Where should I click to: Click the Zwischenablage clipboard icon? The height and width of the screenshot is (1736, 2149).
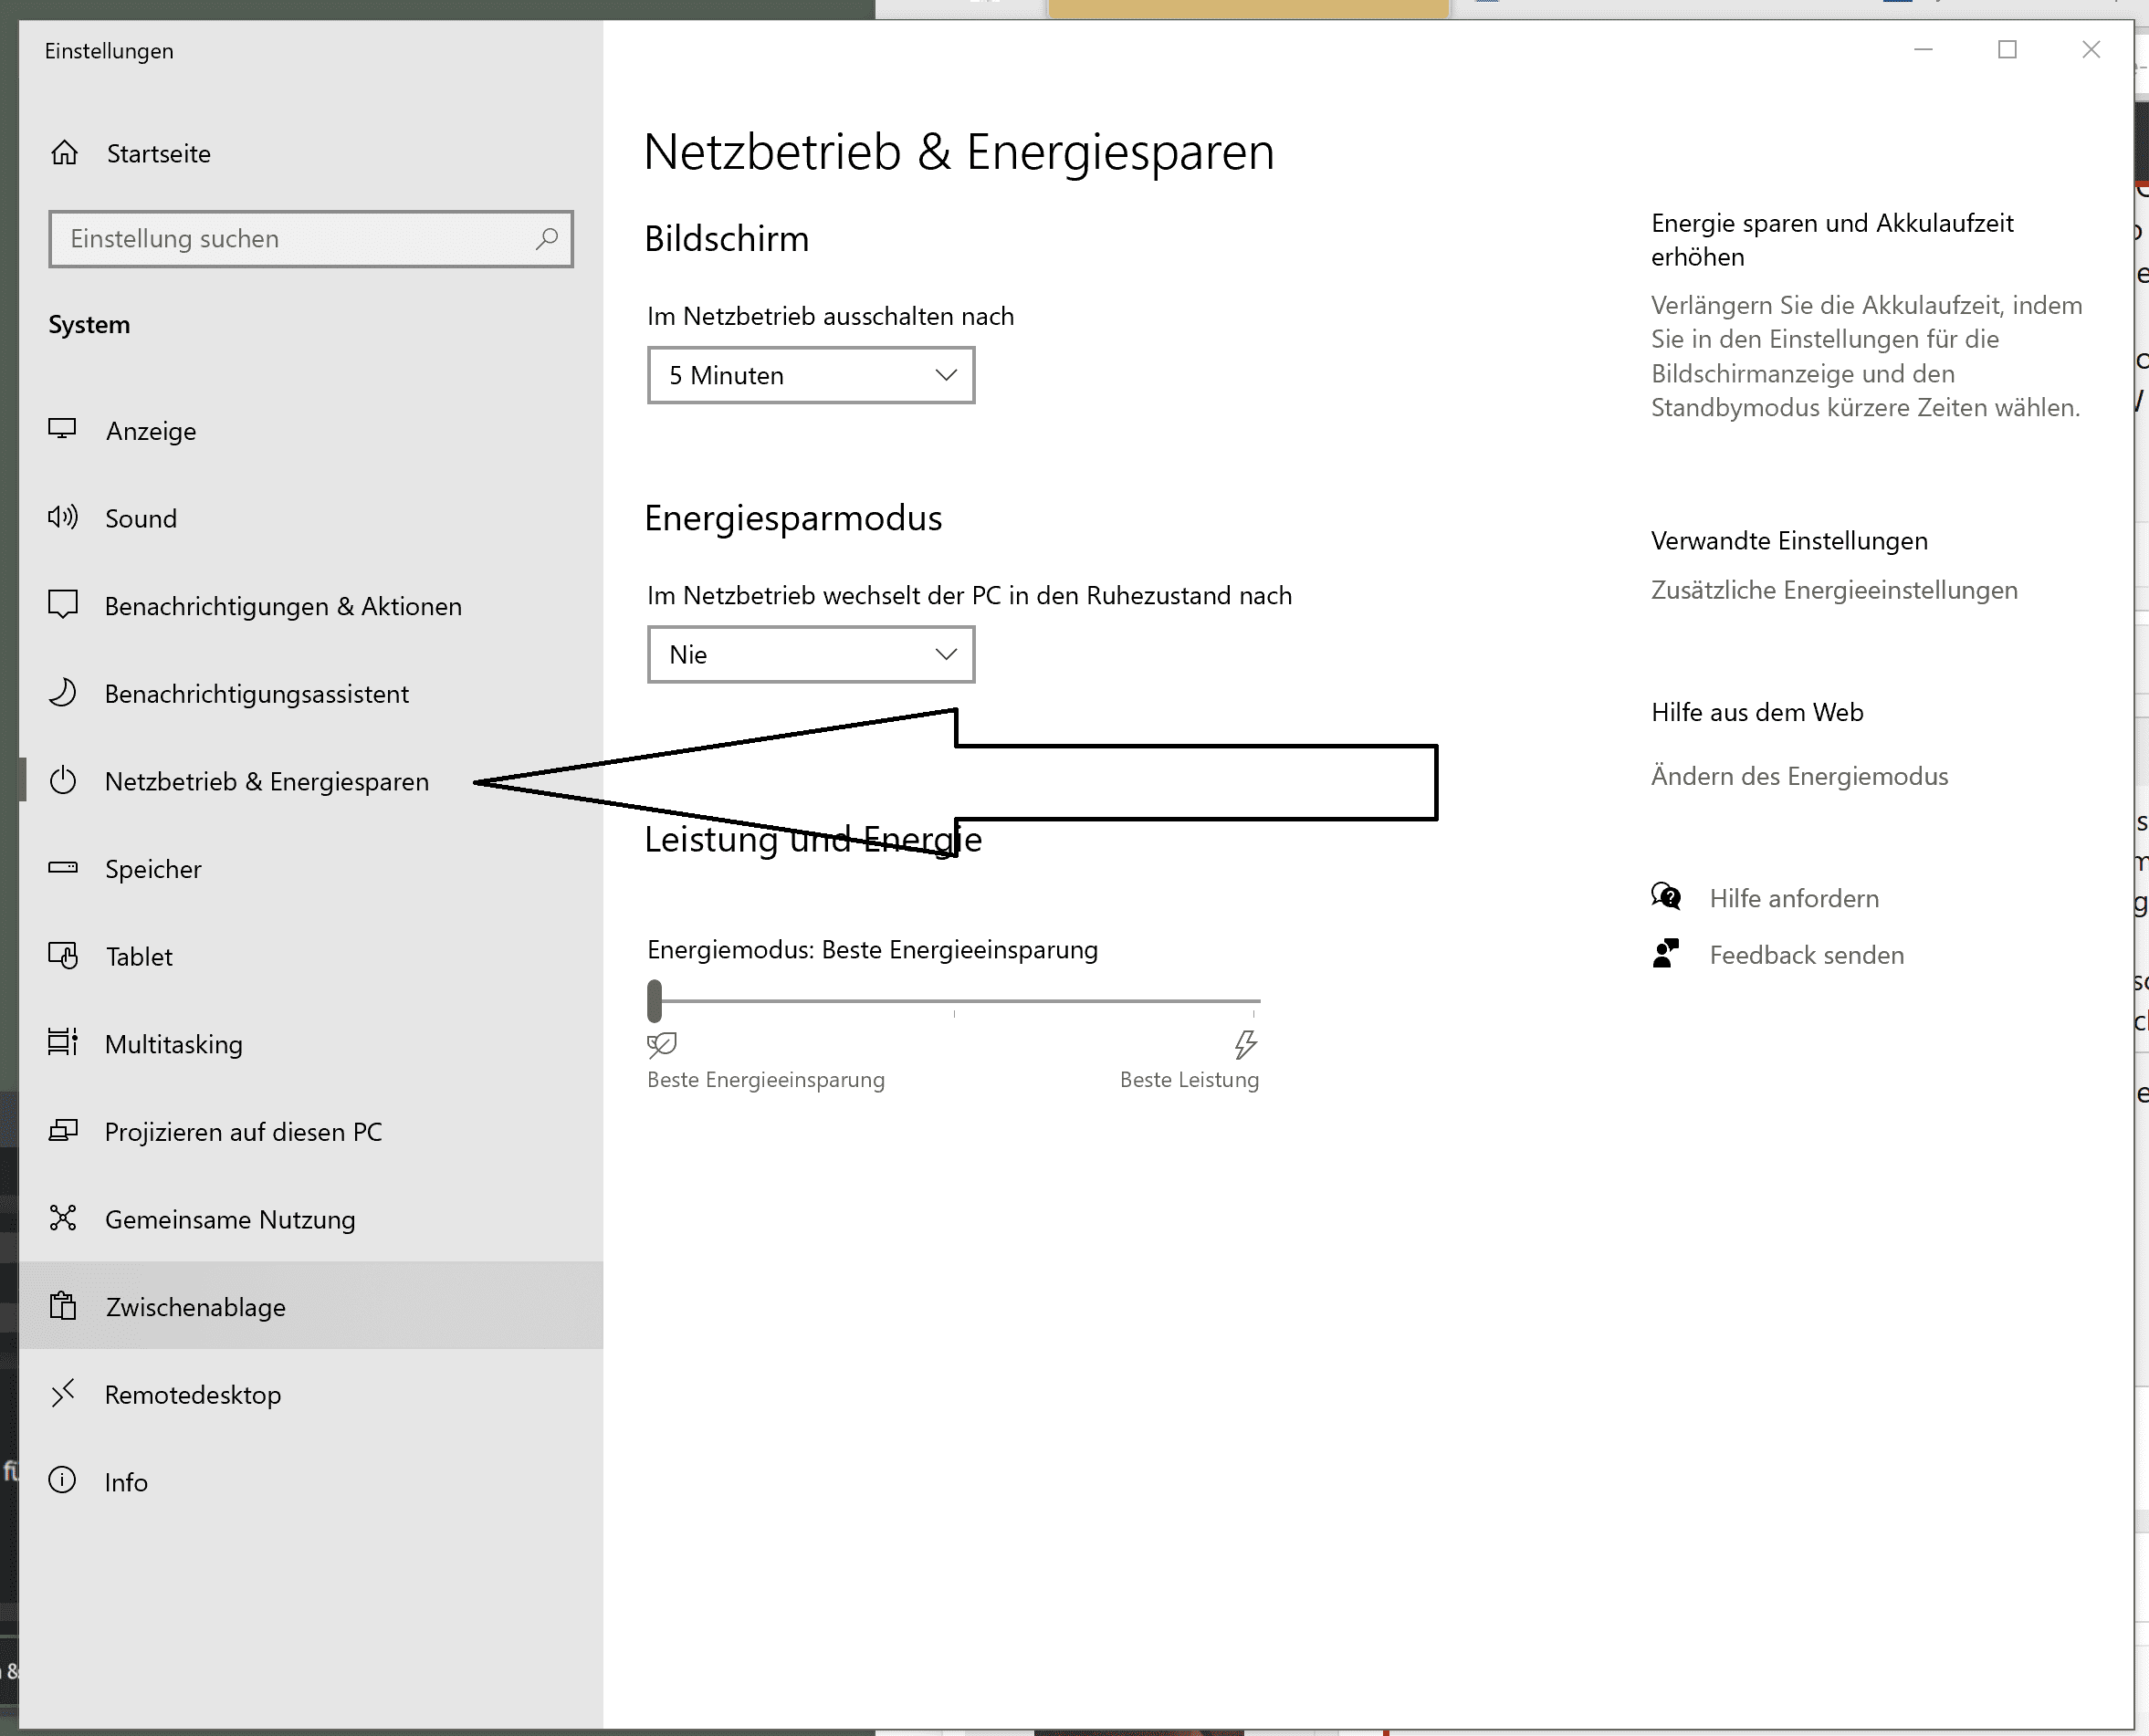[63, 1306]
